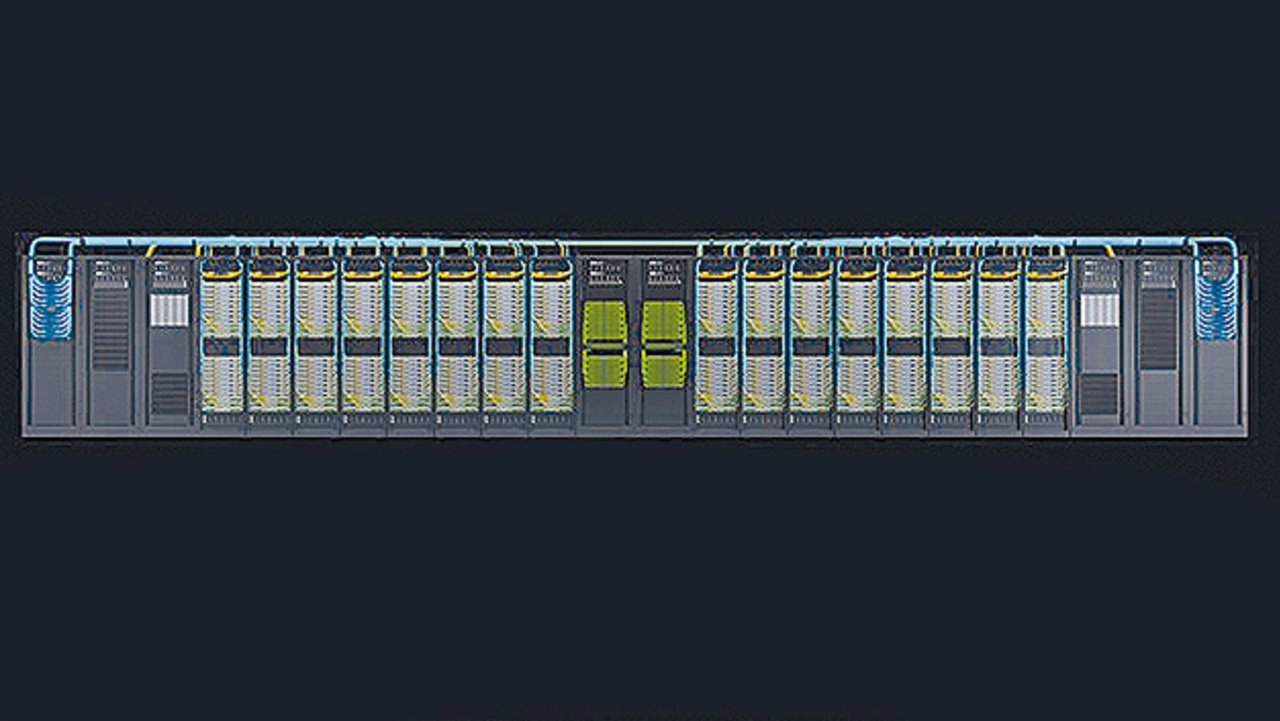Image resolution: width=1280 pixels, height=721 pixels.
Task: Select the left green center cabinet's upper panel
Action: [x=605, y=323]
